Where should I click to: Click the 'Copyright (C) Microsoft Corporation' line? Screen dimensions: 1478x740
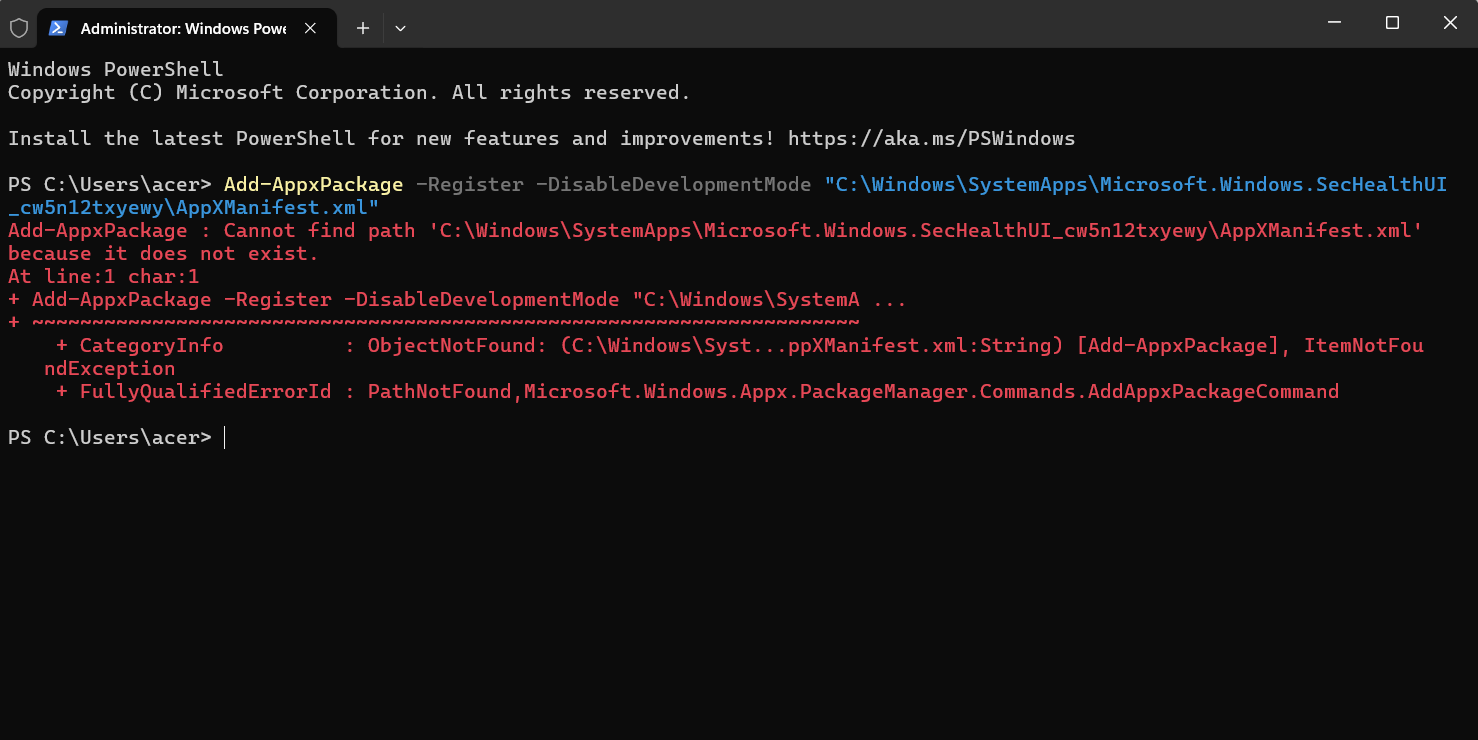pyautogui.click(x=349, y=92)
